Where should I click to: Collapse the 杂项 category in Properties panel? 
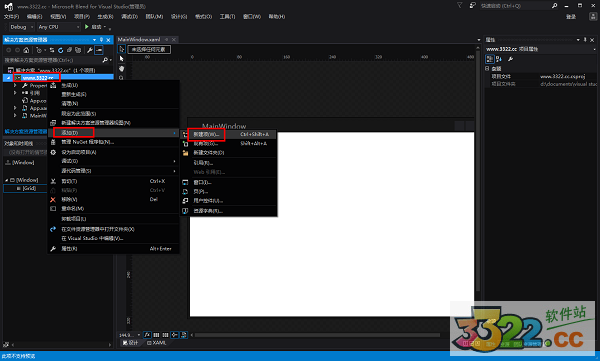488,69
